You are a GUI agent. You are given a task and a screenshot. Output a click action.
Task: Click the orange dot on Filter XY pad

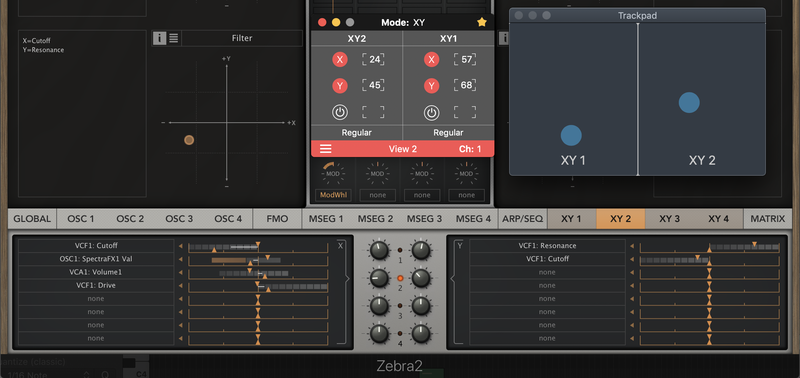coord(189,140)
